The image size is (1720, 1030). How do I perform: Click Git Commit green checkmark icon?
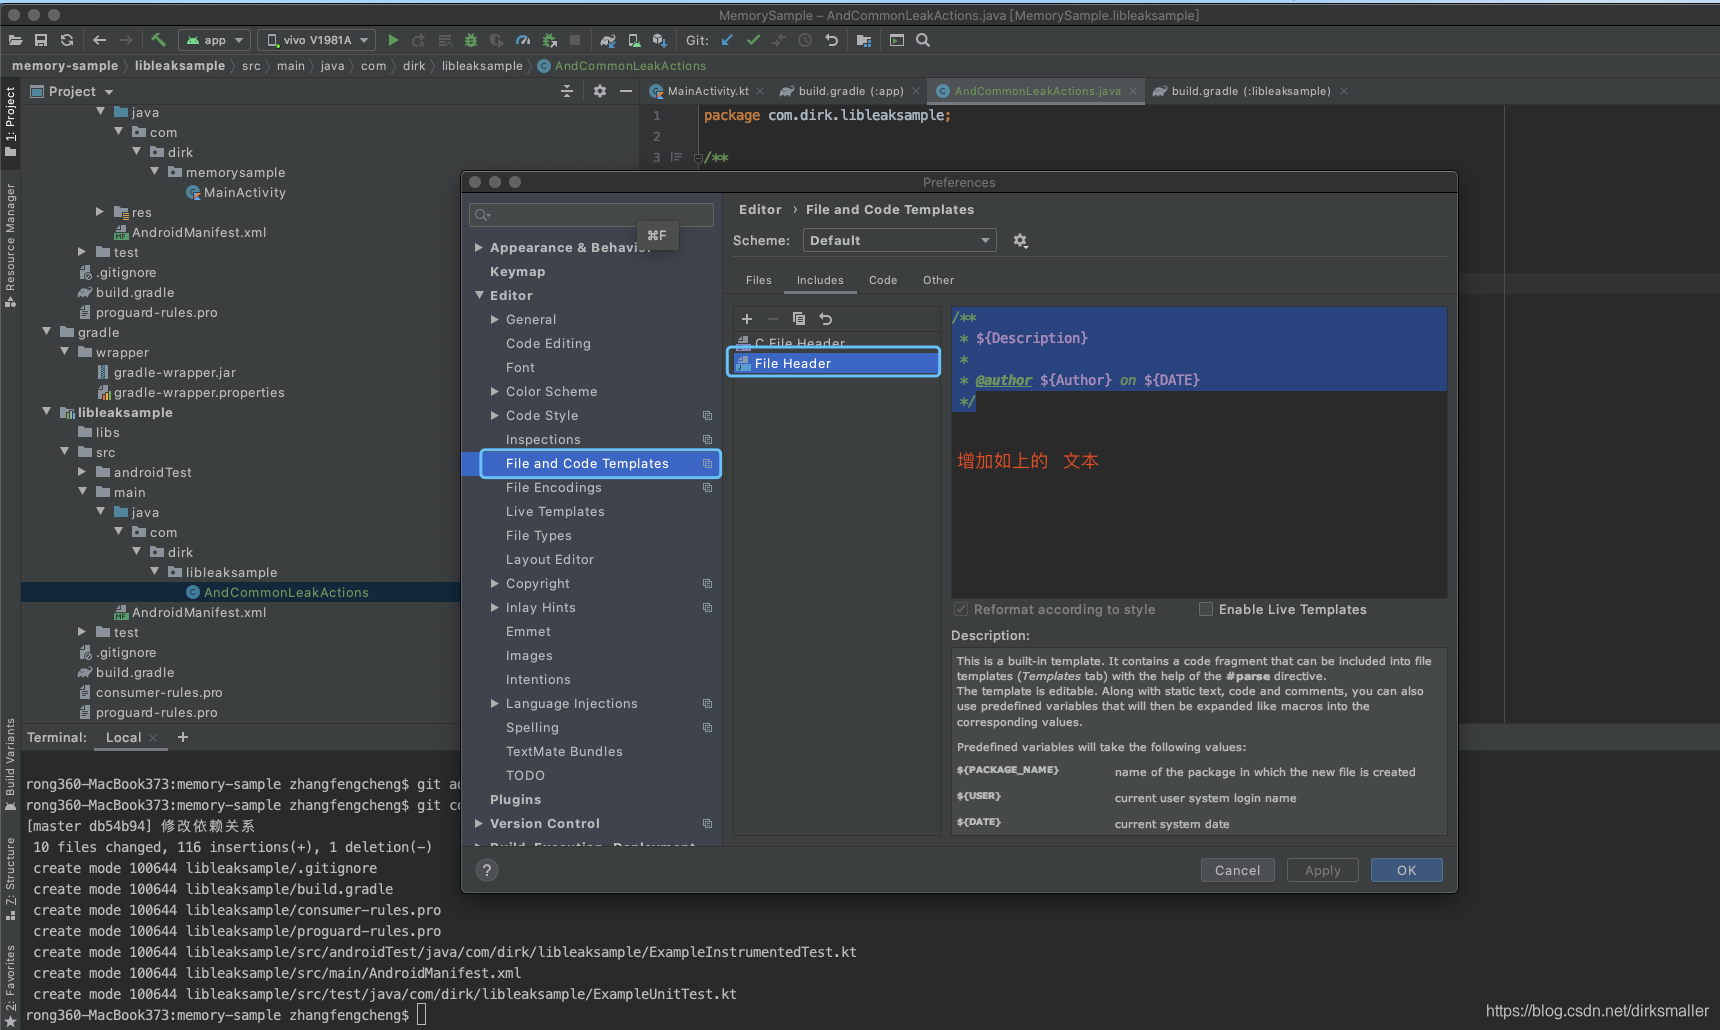tap(753, 40)
